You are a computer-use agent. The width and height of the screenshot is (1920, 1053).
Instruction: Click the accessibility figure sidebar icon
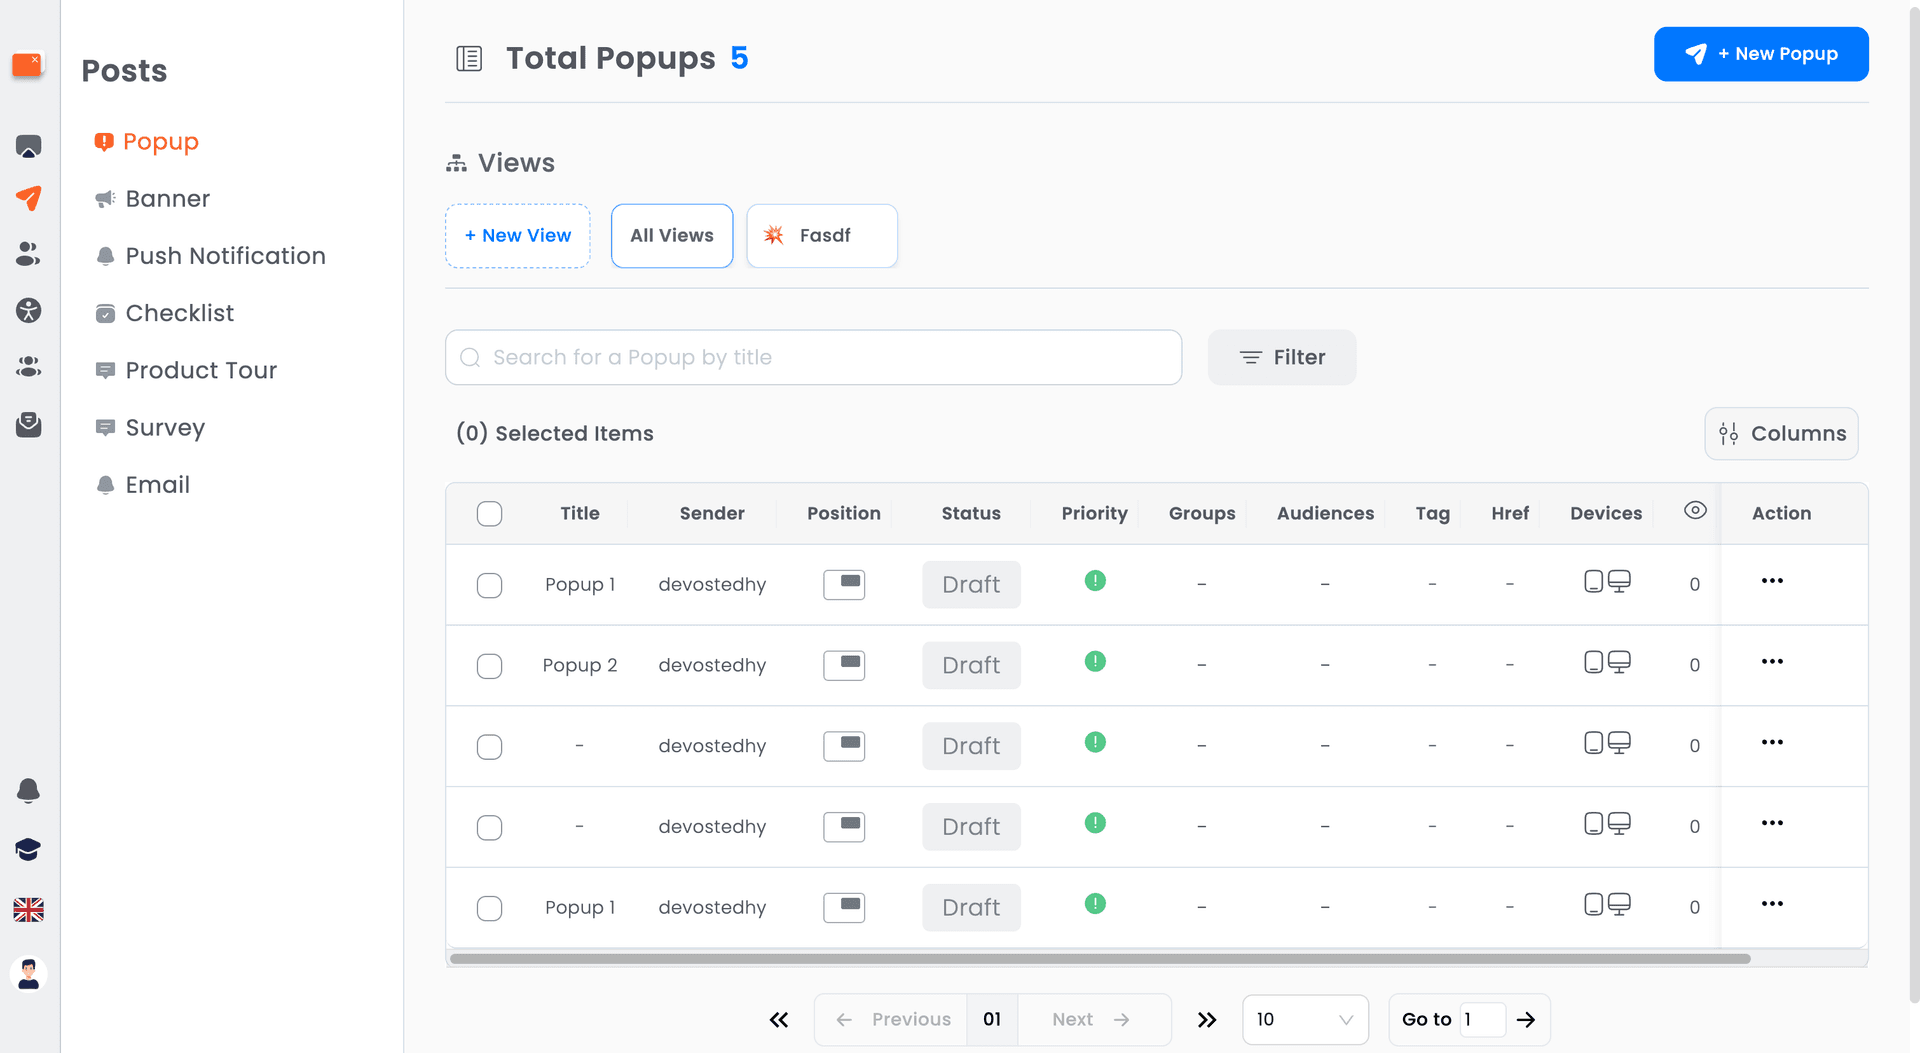click(28, 311)
